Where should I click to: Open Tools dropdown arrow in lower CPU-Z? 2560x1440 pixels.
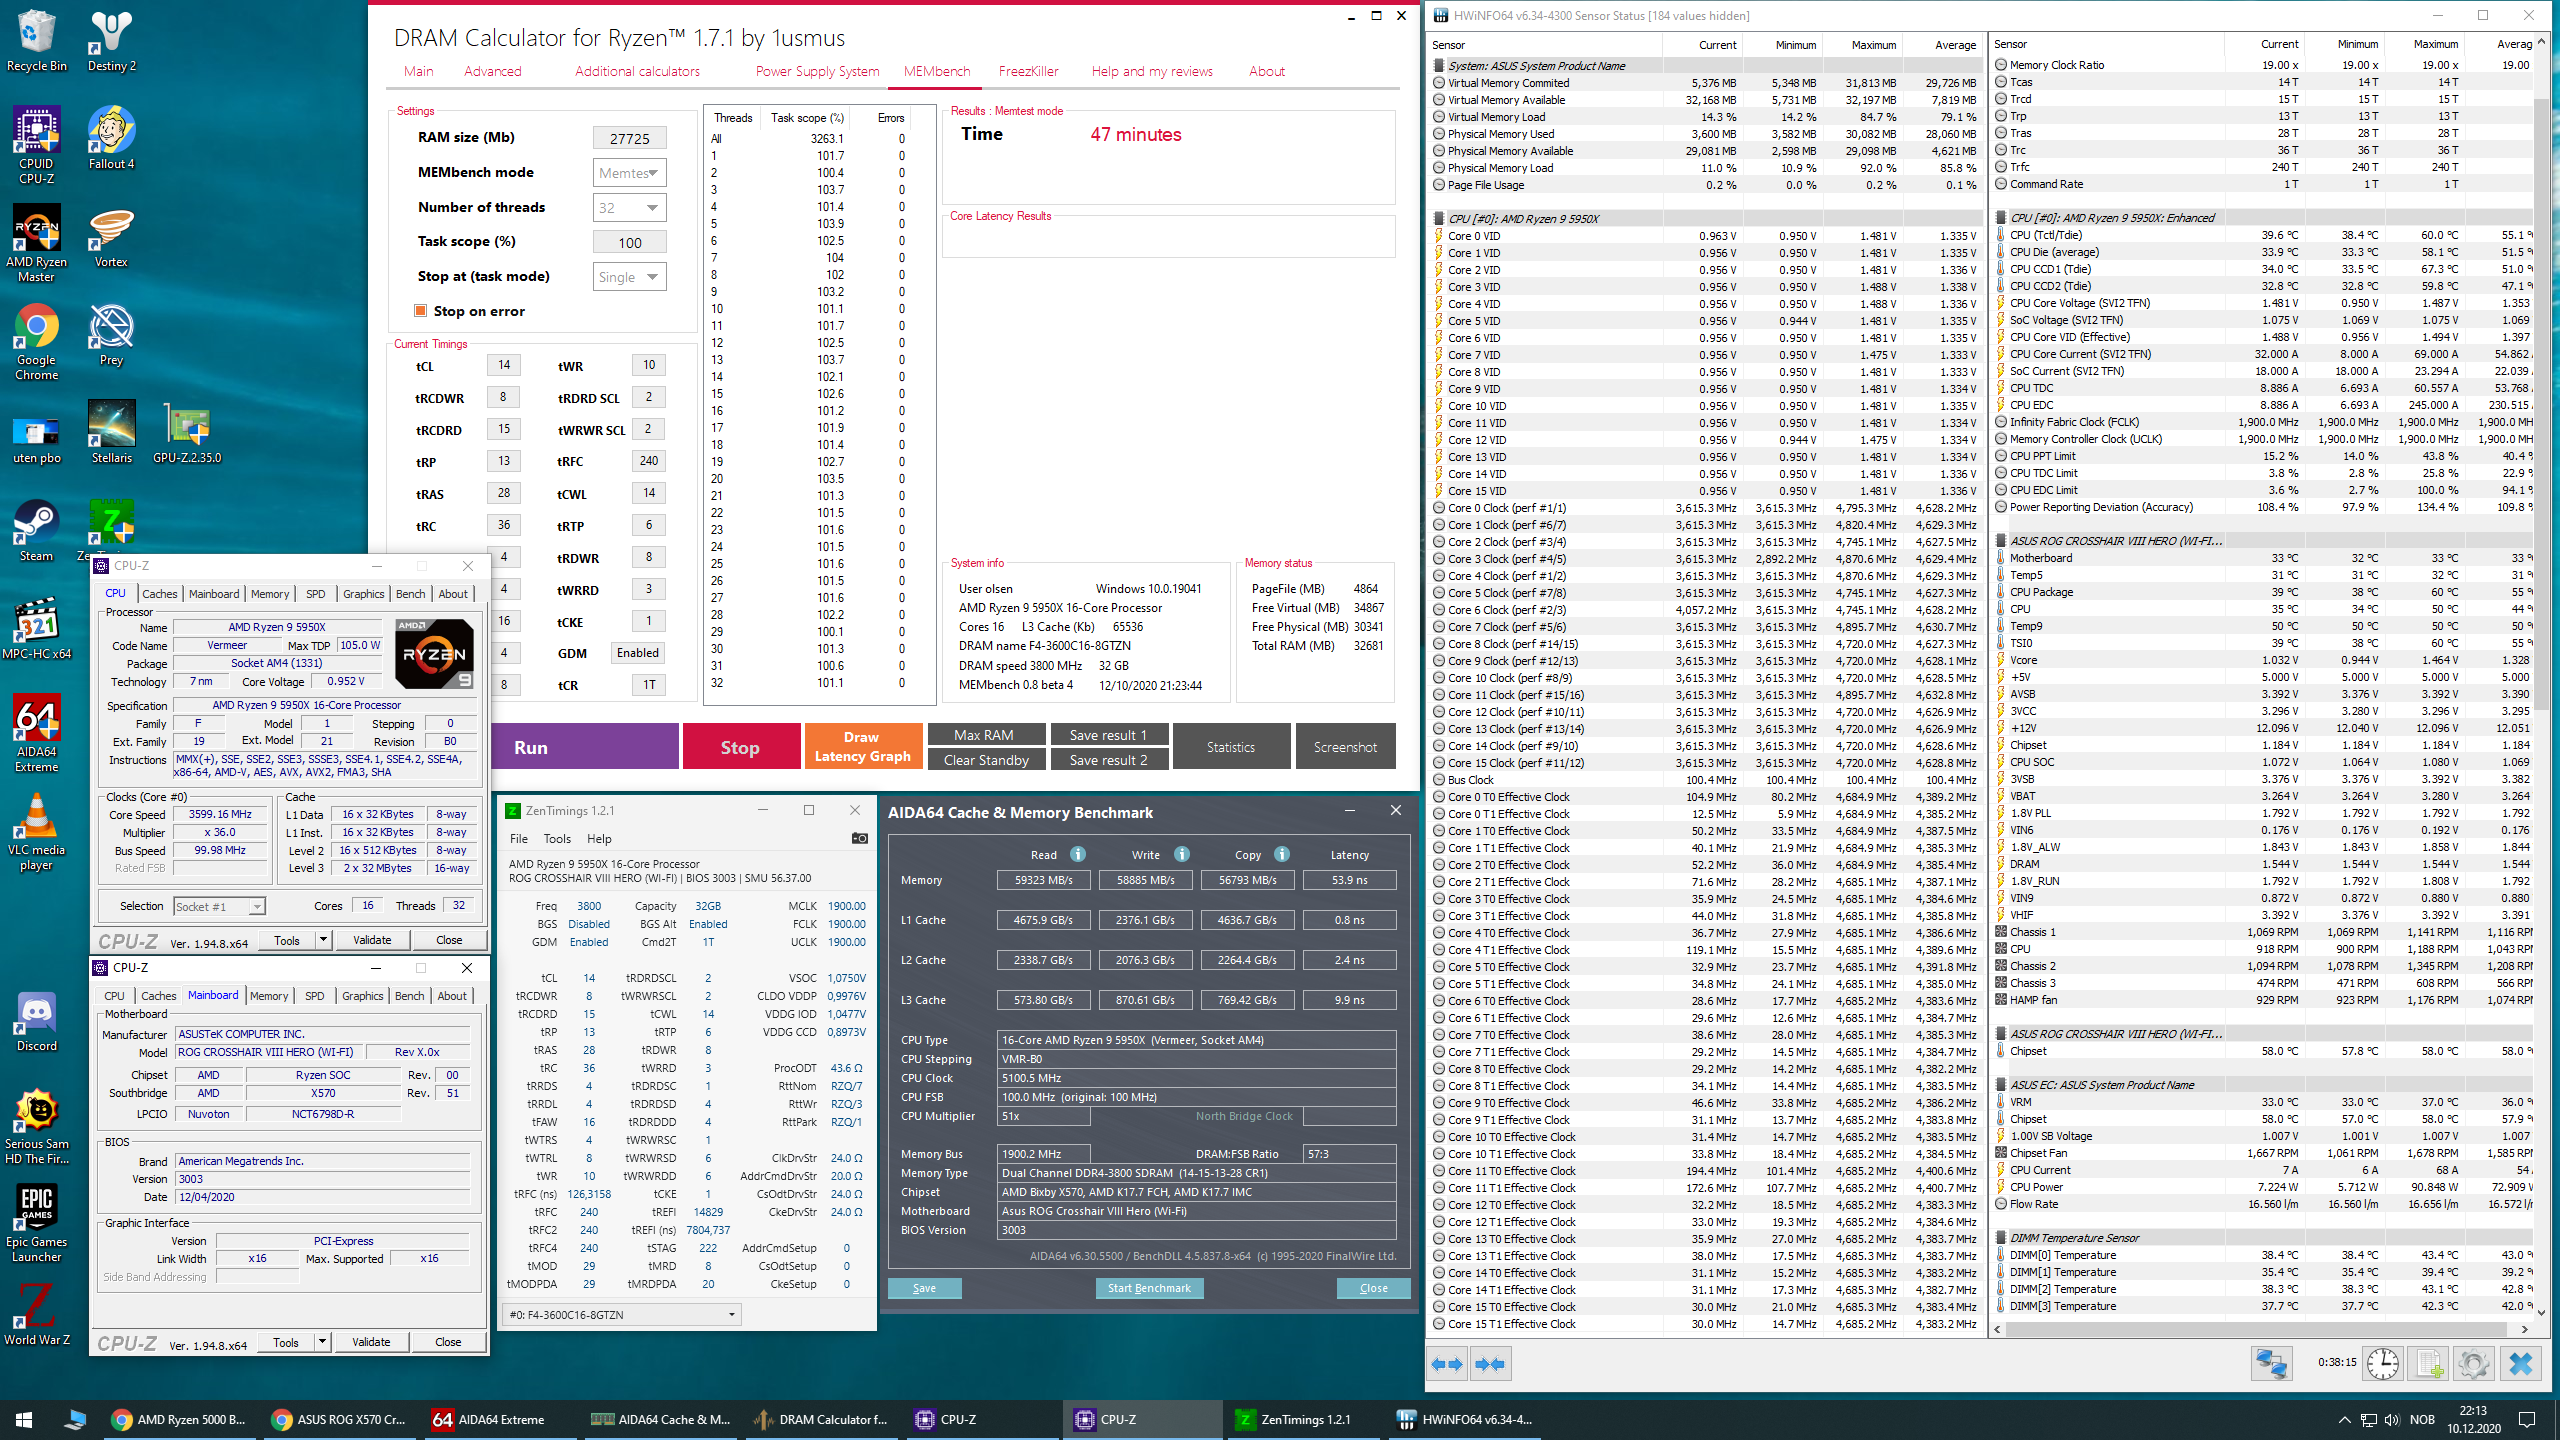[322, 1342]
